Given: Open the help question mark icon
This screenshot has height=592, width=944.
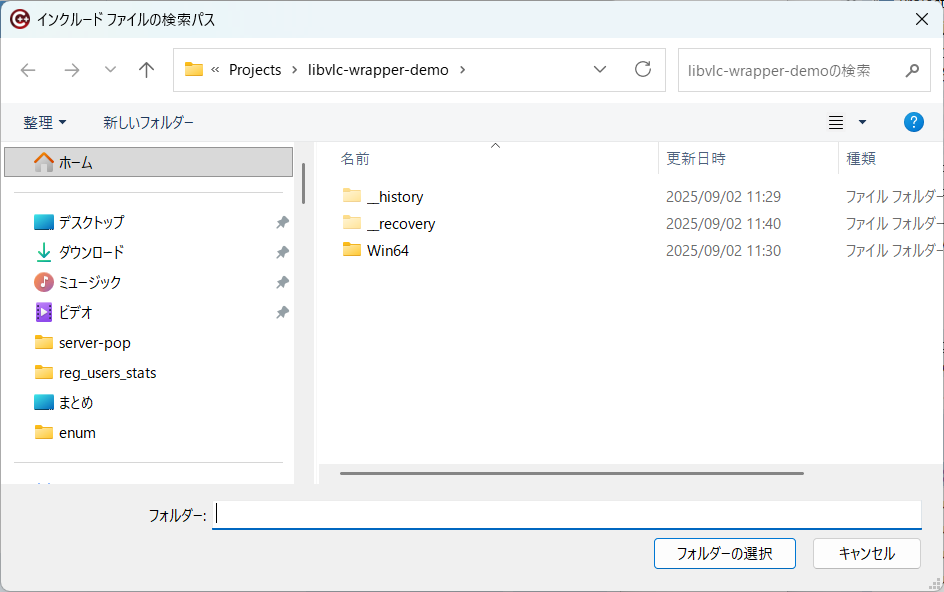Looking at the screenshot, I should 913,122.
